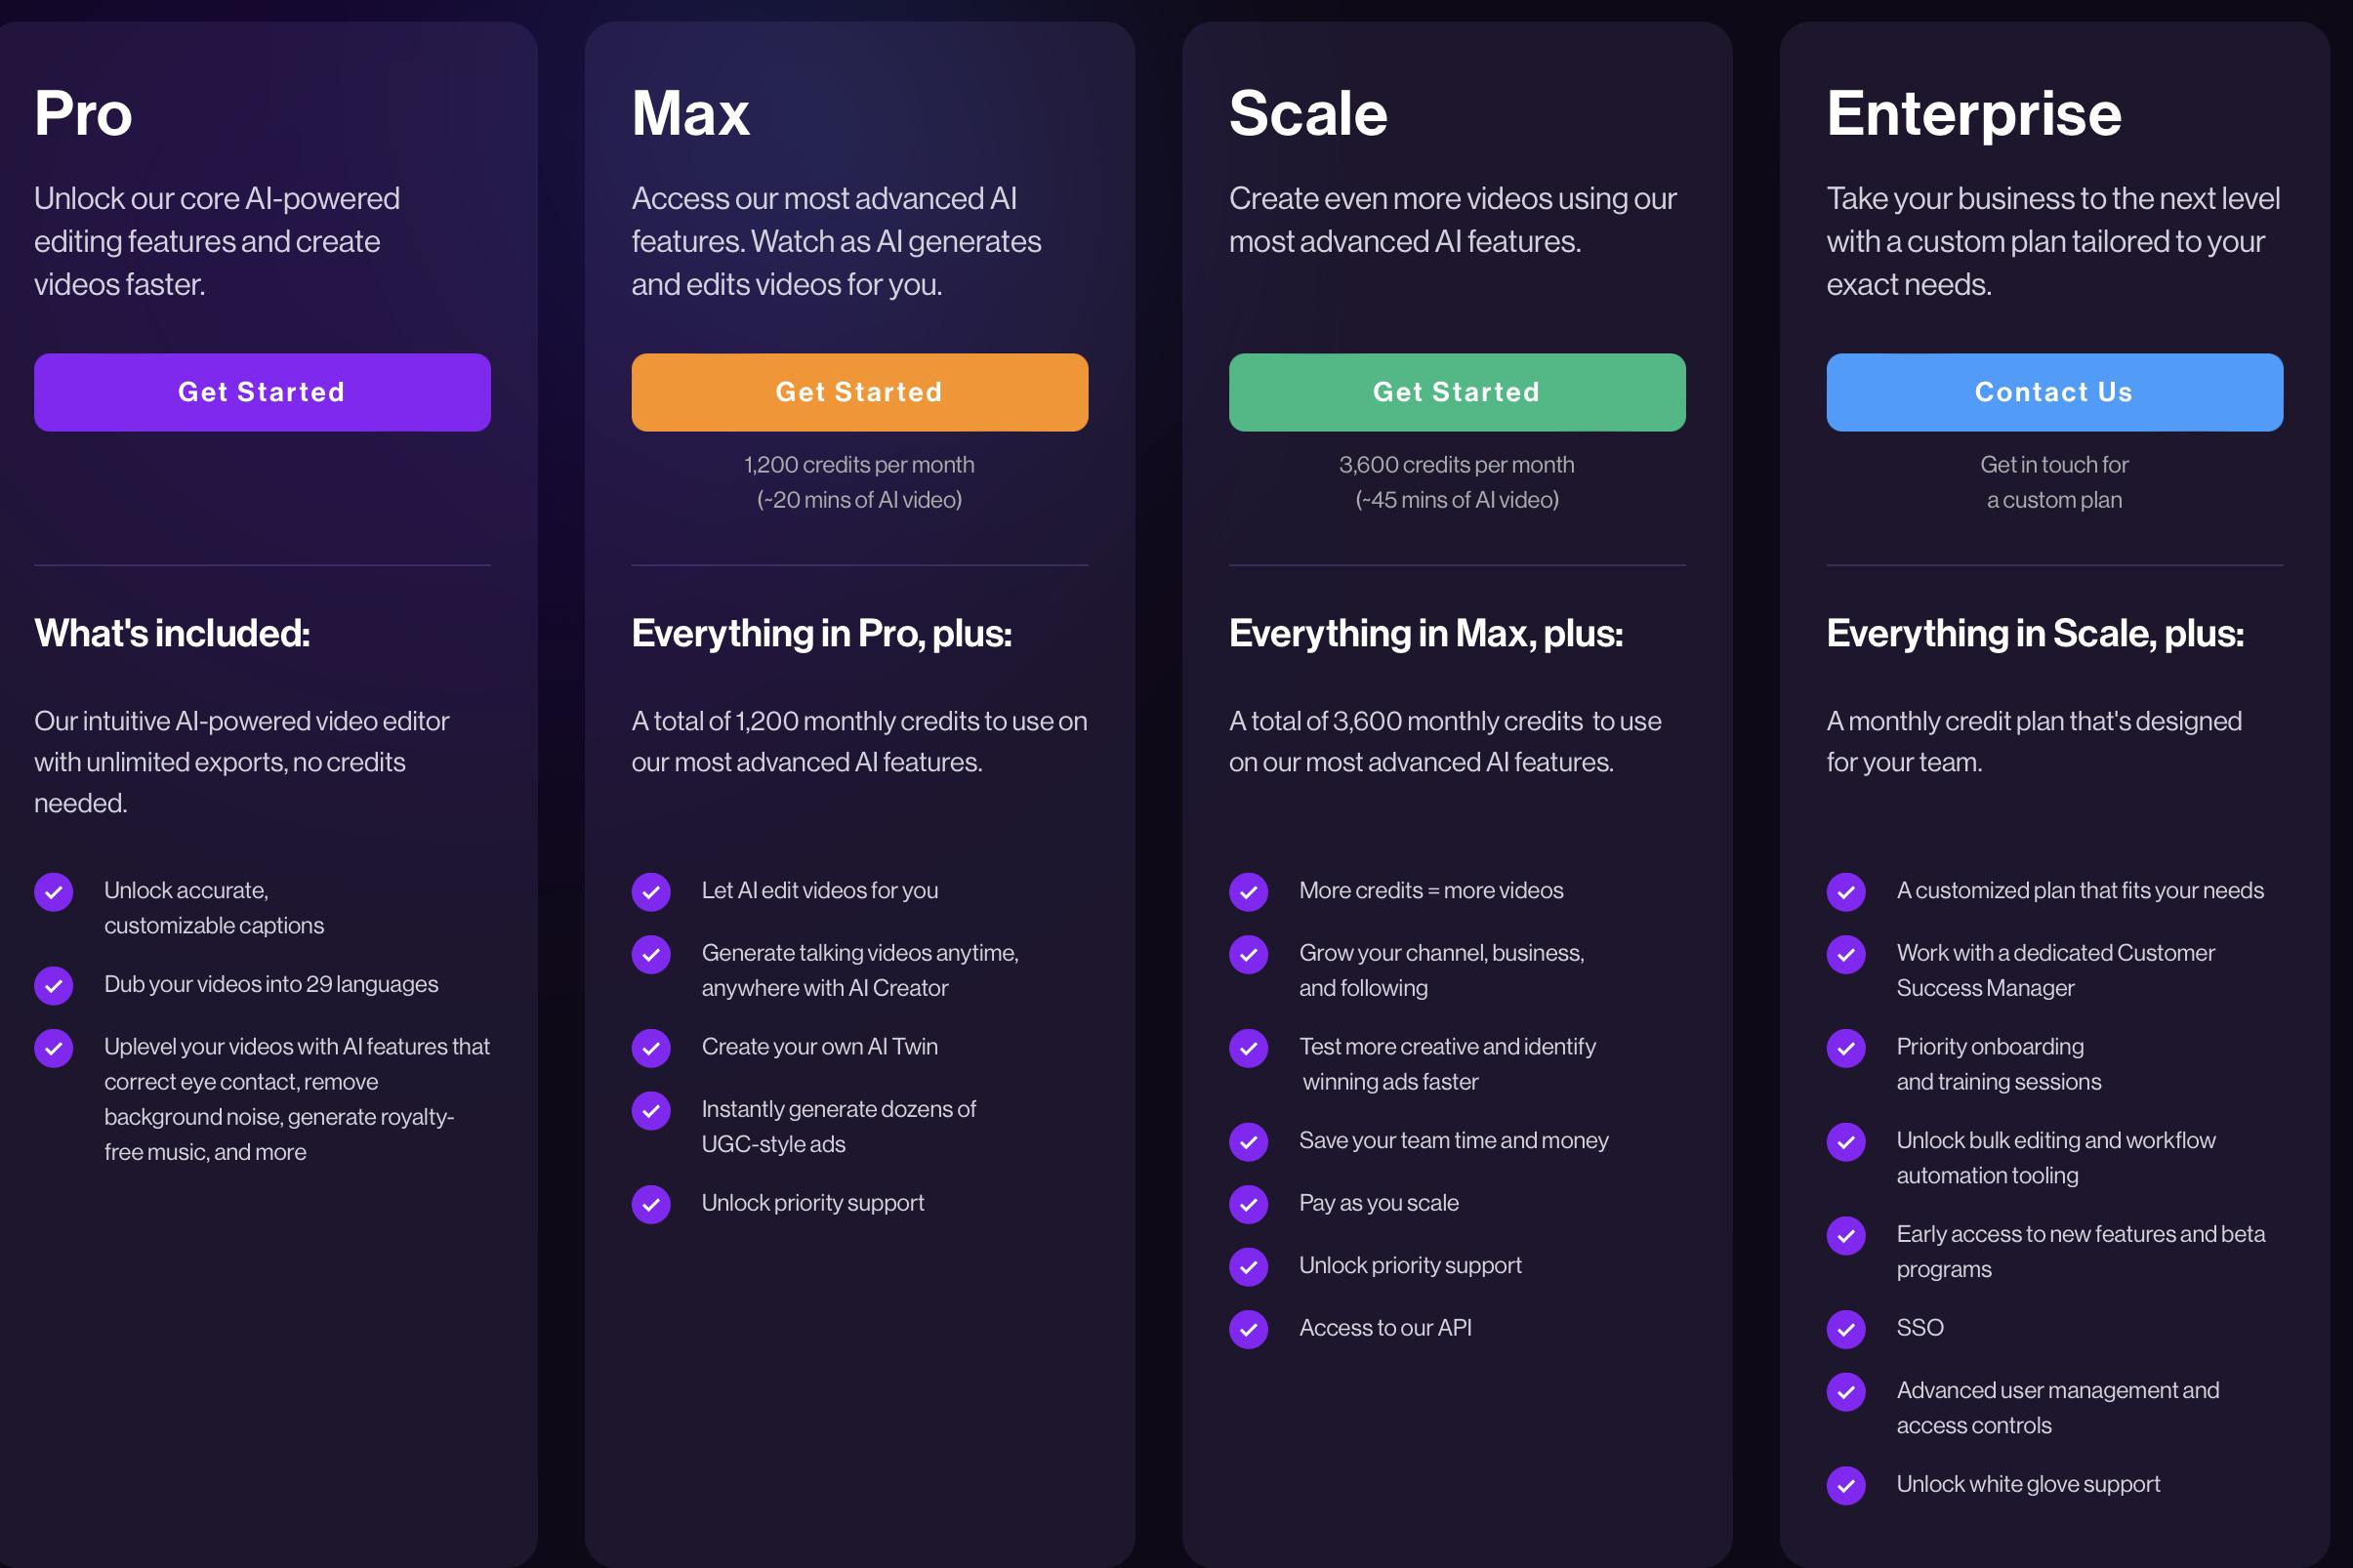
Task: Click the checkmark icon beside SSO
Action: pyautogui.click(x=1846, y=1329)
